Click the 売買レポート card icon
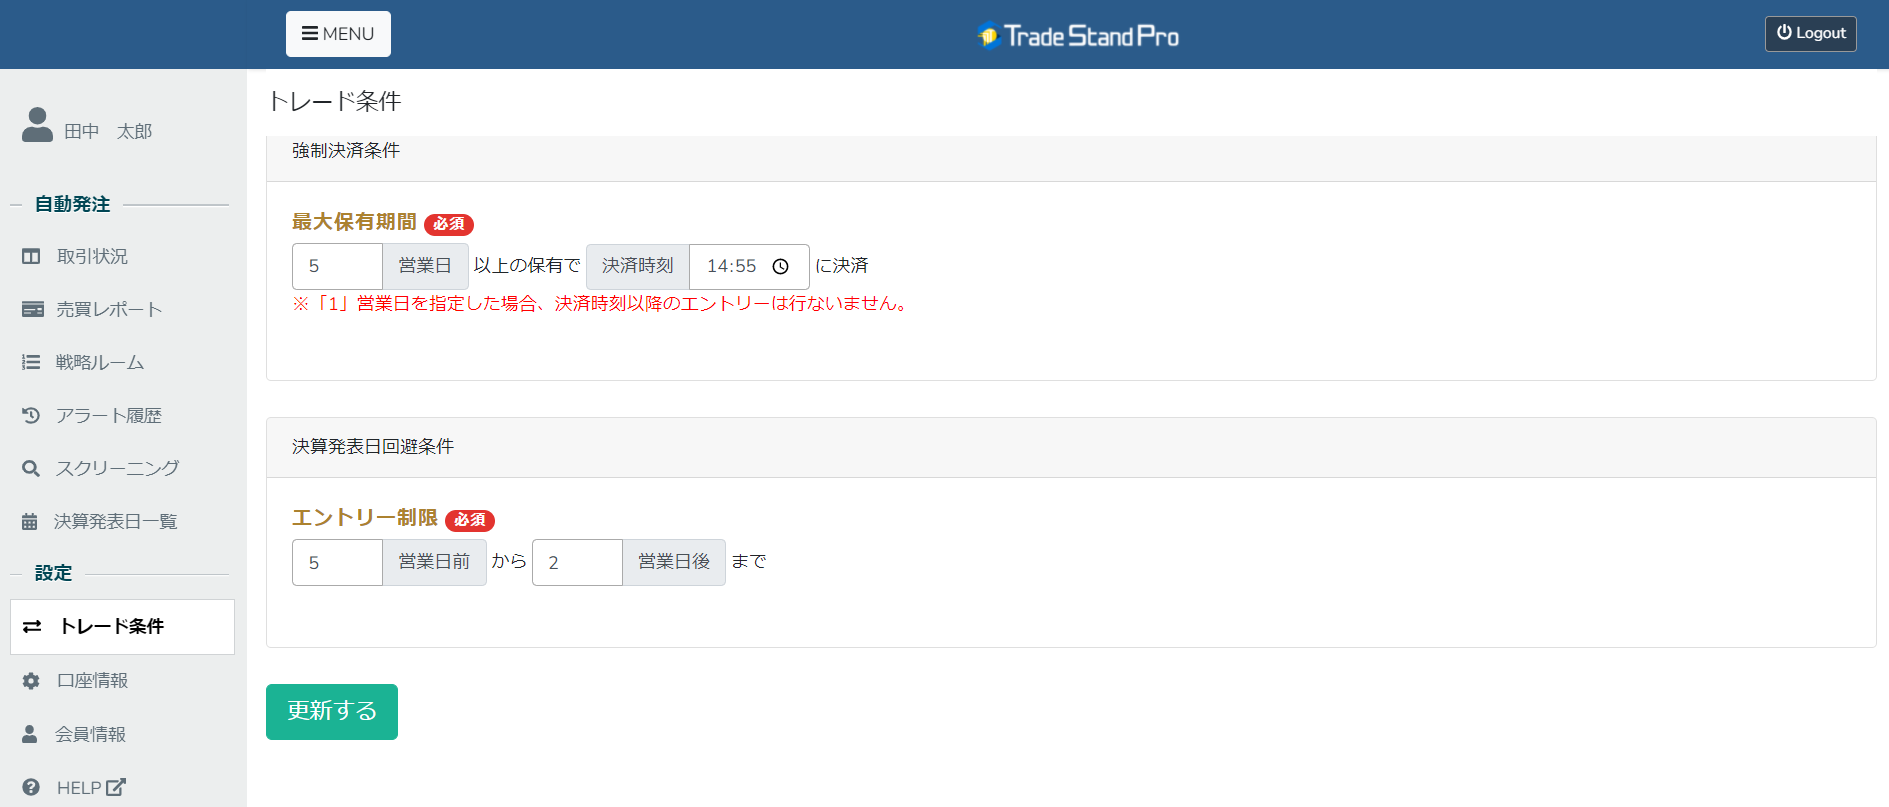The height and width of the screenshot is (807, 1889). point(32,310)
